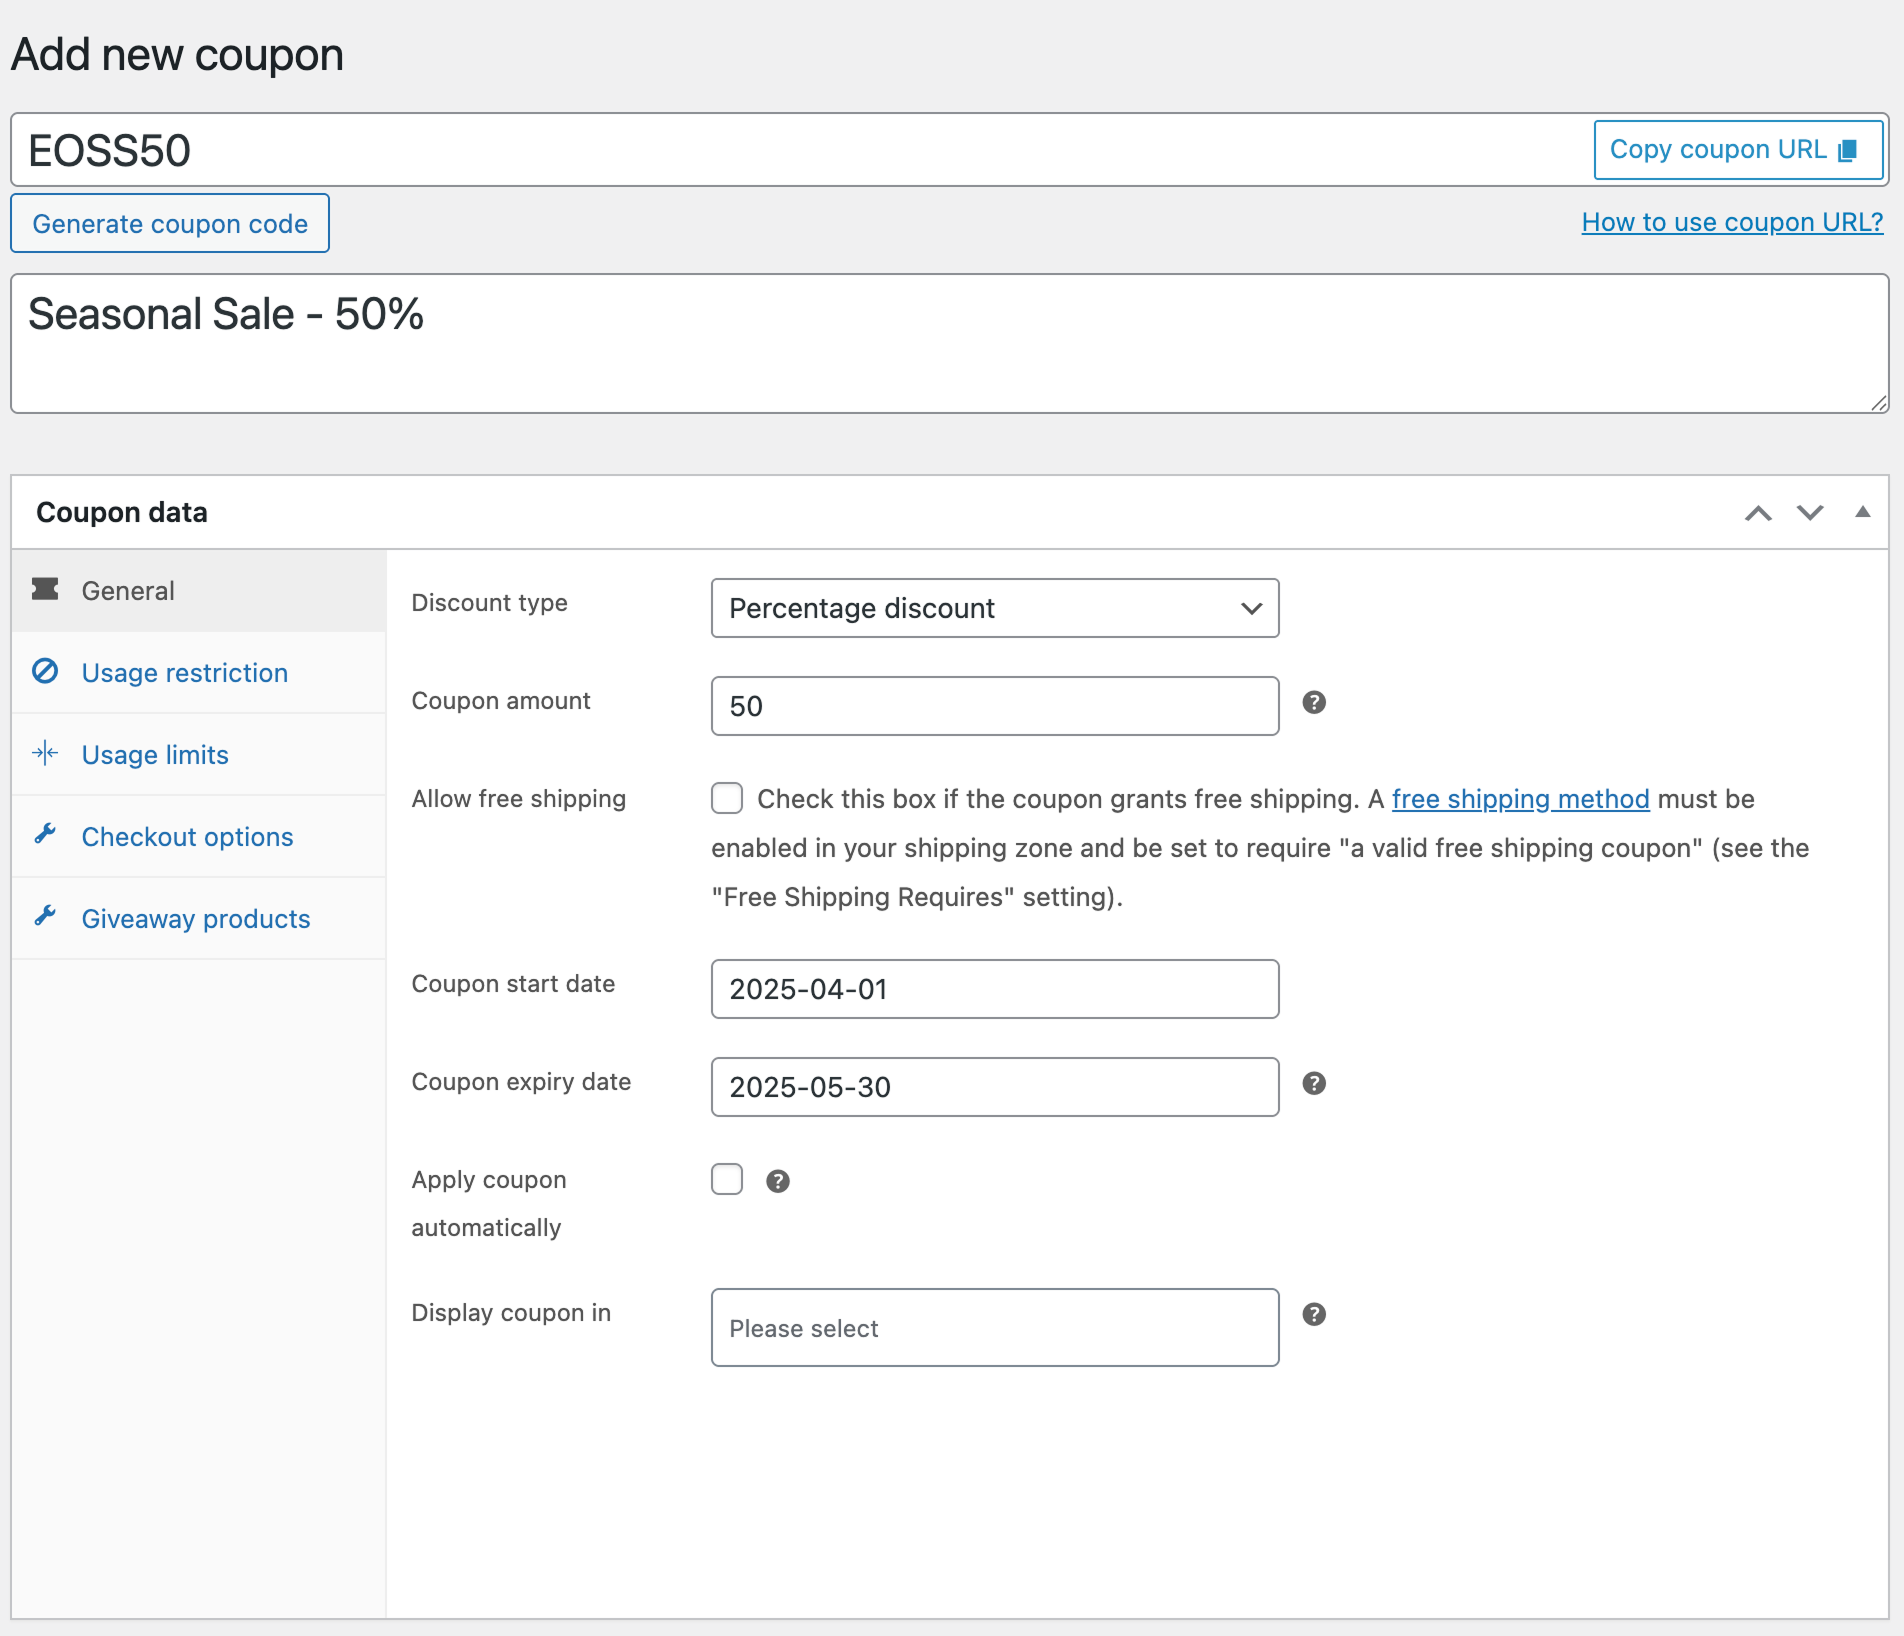Open the Discount type dropdown

click(995, 608)
